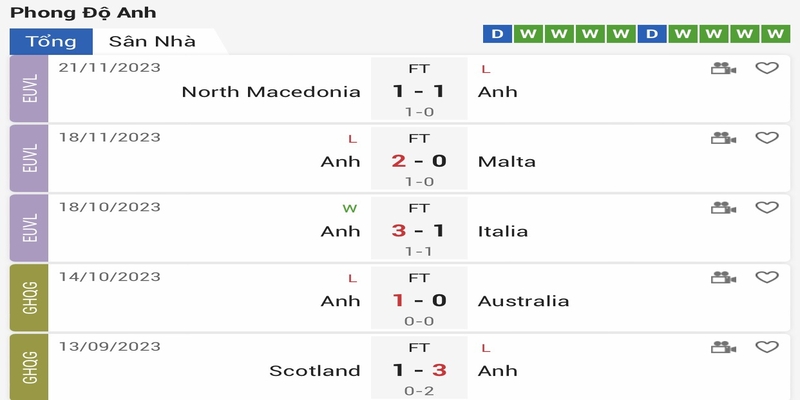This screenshot has width=800, height=400.
Task: Select first blue D form badge
Action: [497, 34]
